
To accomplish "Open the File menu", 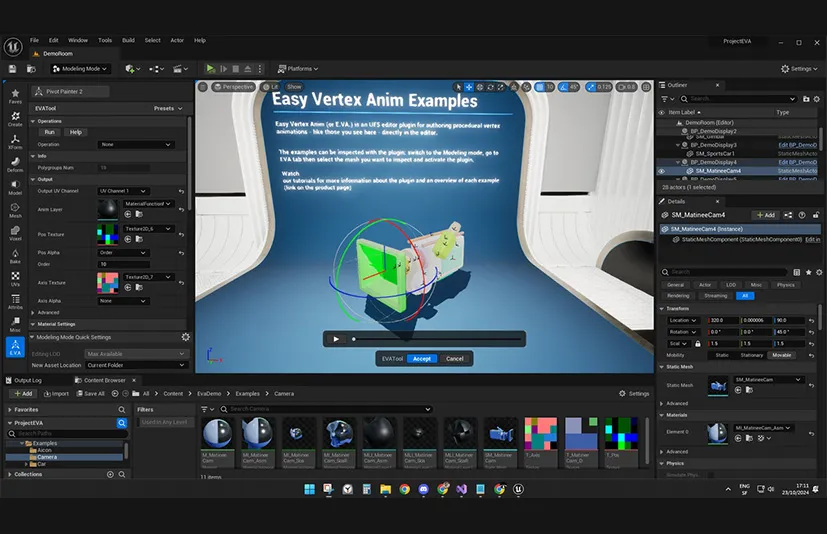I will pos(34,40).
